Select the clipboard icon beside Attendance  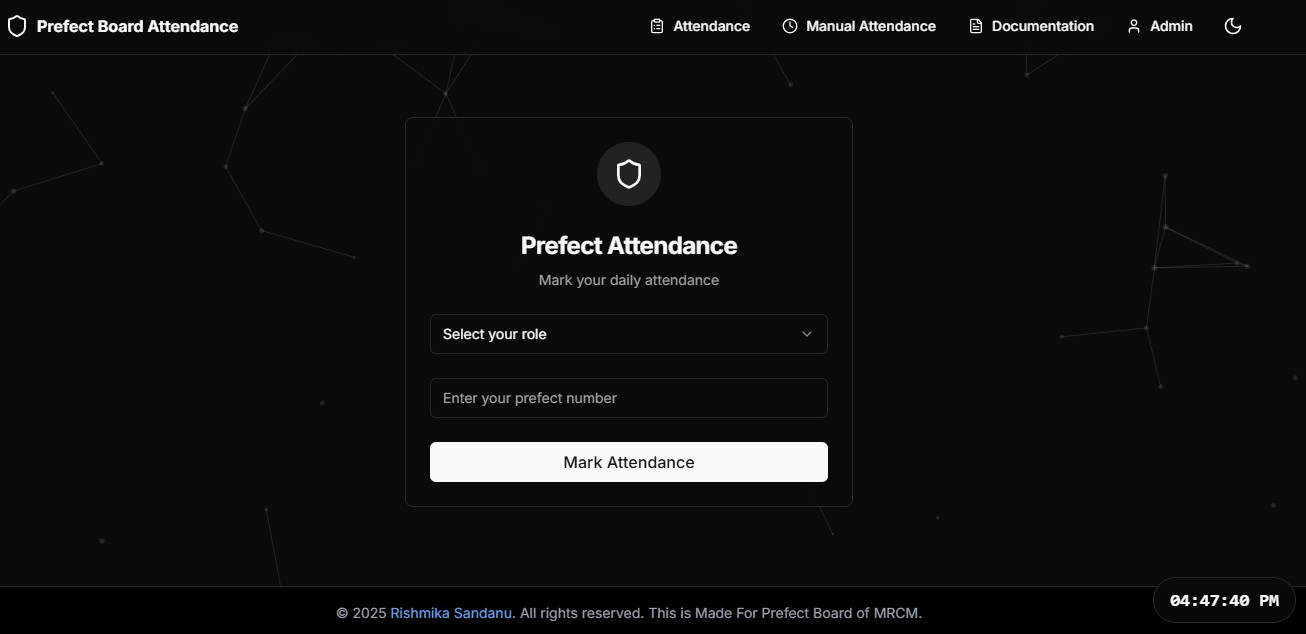pyautogui.click(x=656, y=25)
